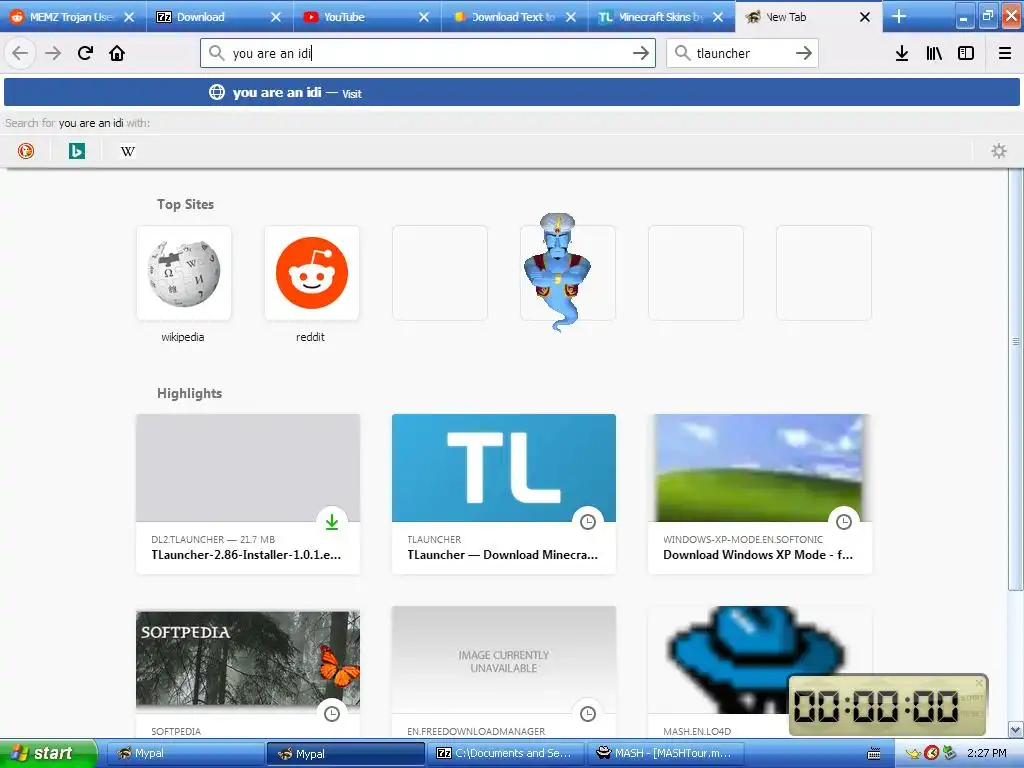Click the history clock badge on Softpedia card
This screenshot has height=768, width=1024.
(332, 714)
